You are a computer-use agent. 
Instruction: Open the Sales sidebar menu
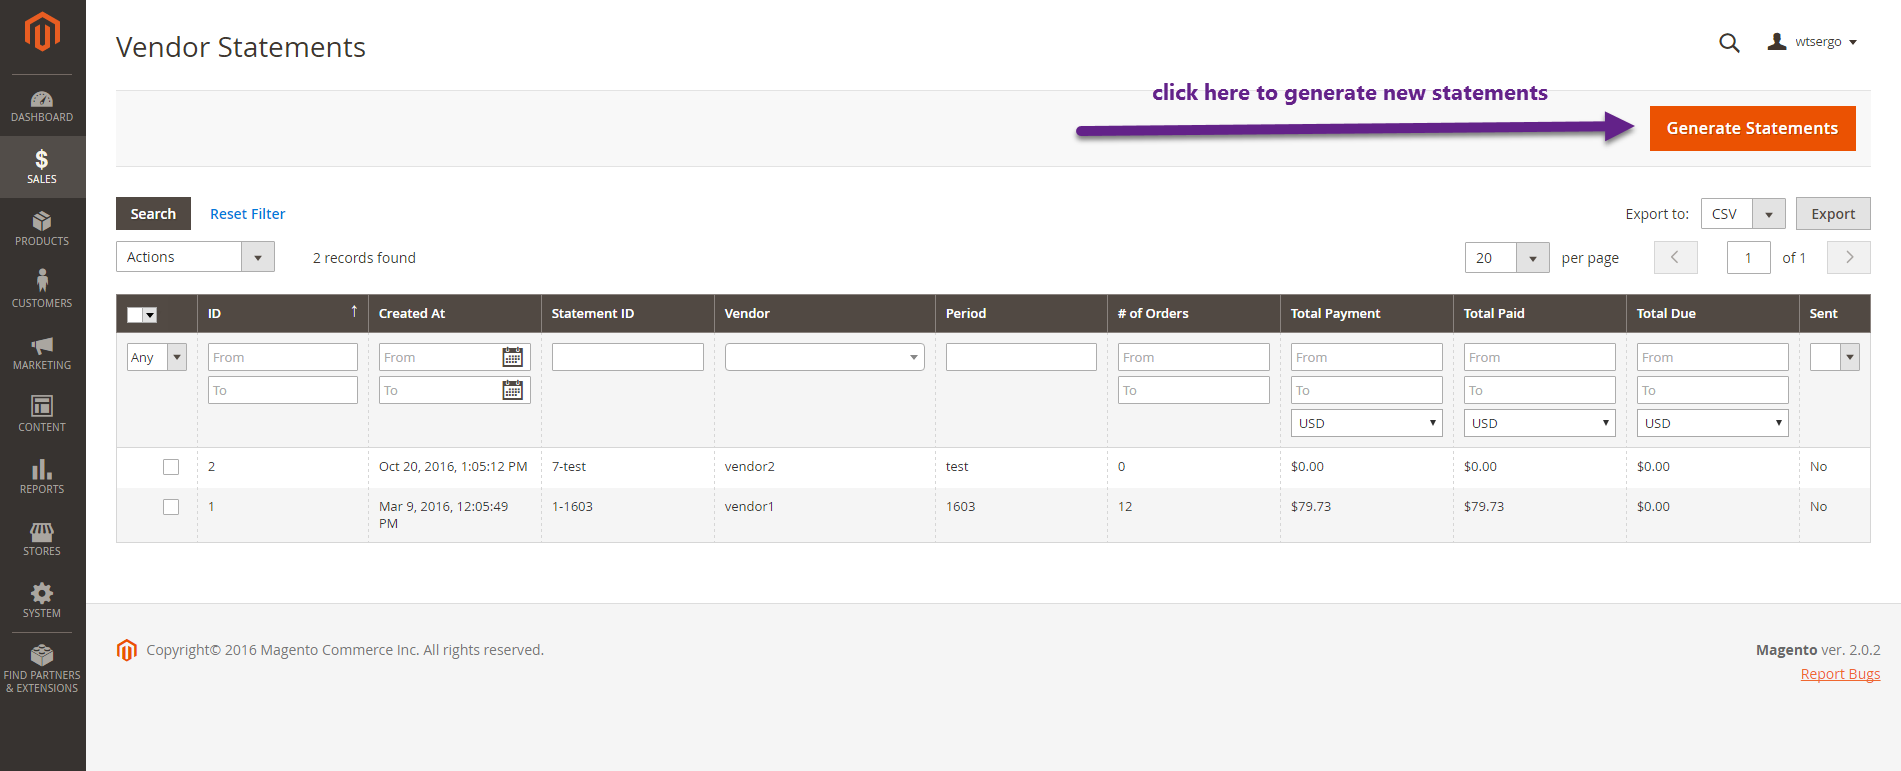click(42, 167)
